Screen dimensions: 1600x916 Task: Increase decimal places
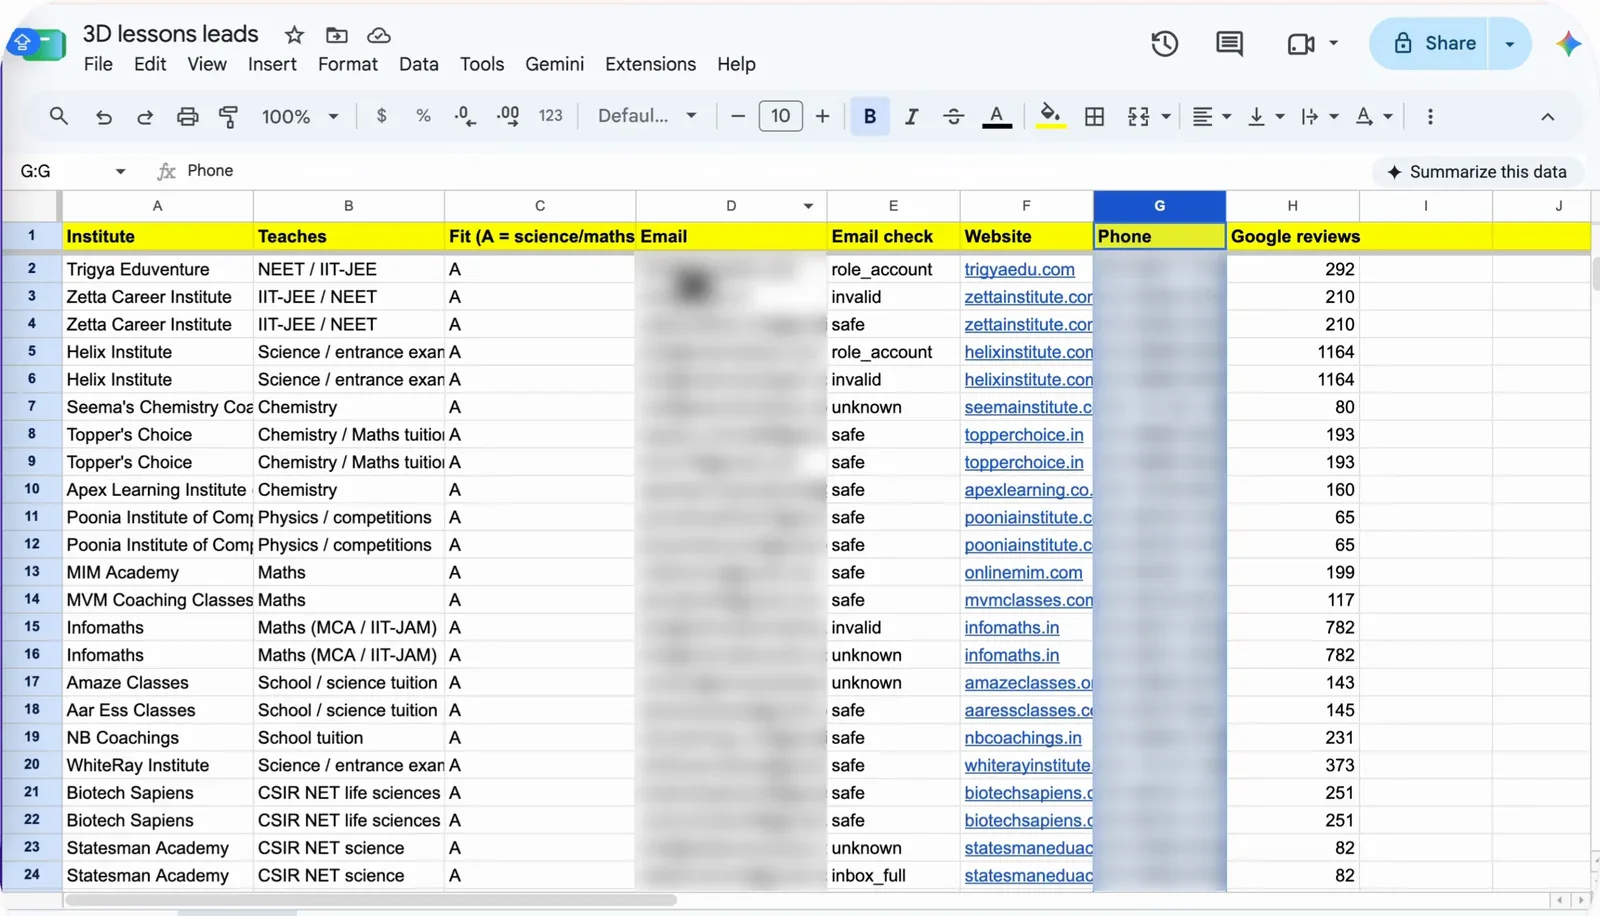(508, 116)
